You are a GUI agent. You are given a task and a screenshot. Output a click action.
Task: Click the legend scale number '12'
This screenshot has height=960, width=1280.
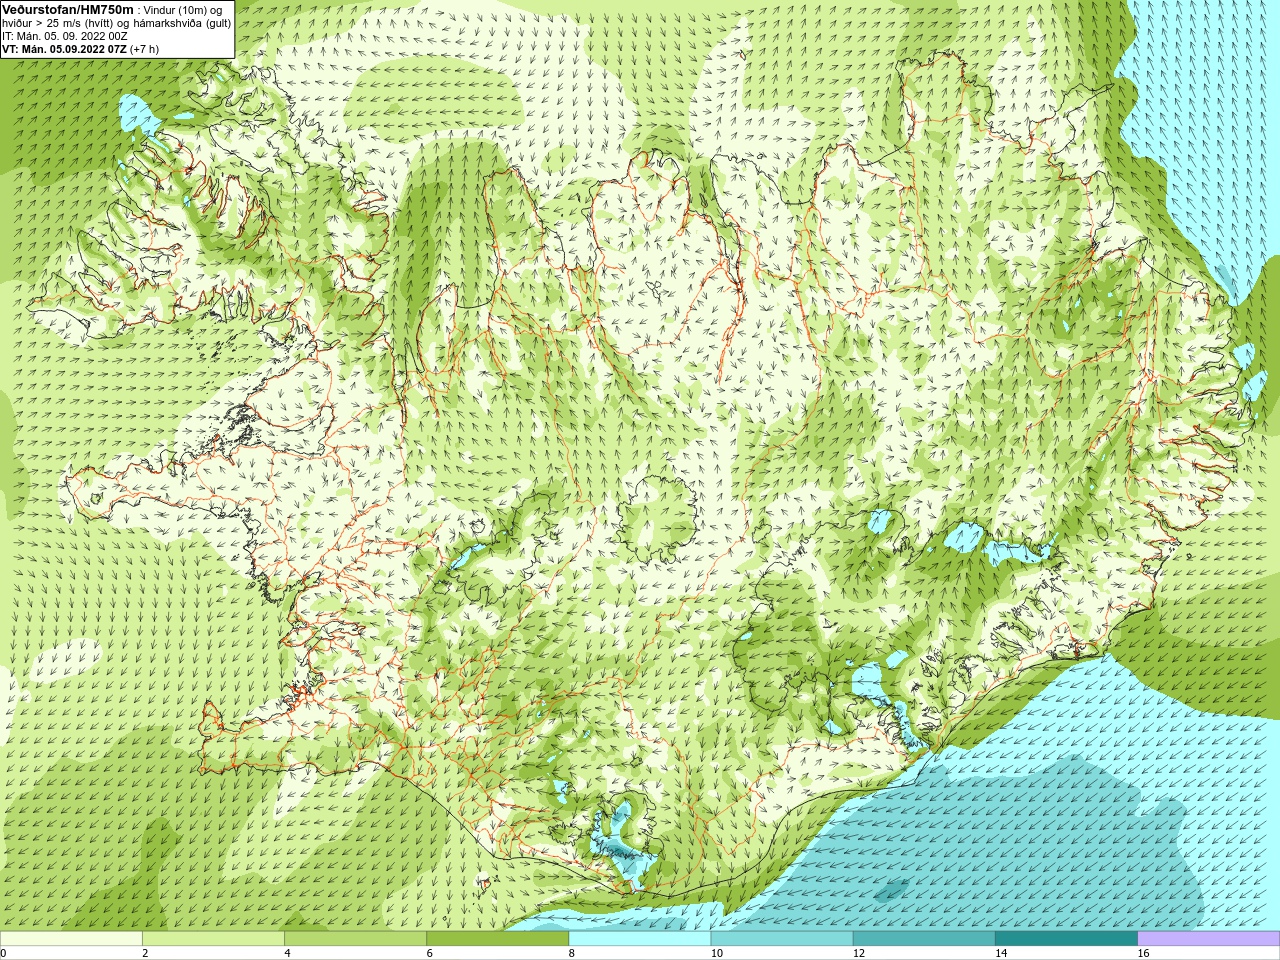coord(859,953)
